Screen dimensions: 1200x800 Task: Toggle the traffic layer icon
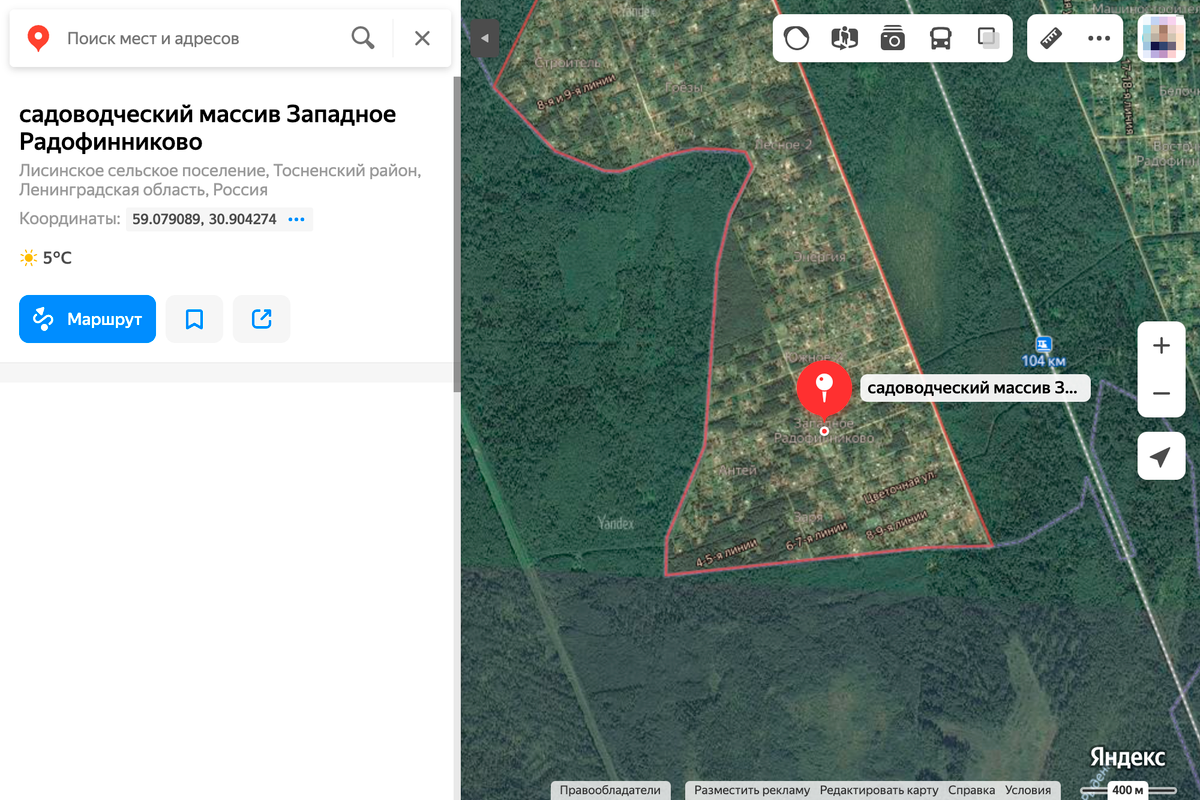[797, 39]
